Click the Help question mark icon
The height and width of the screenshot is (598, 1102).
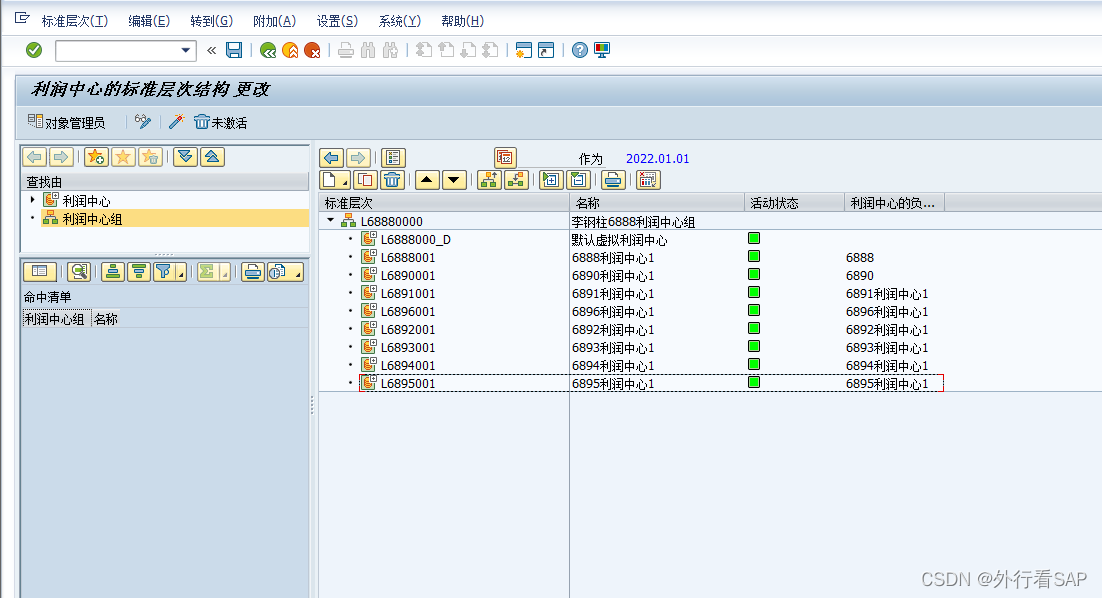click(580, 50)
